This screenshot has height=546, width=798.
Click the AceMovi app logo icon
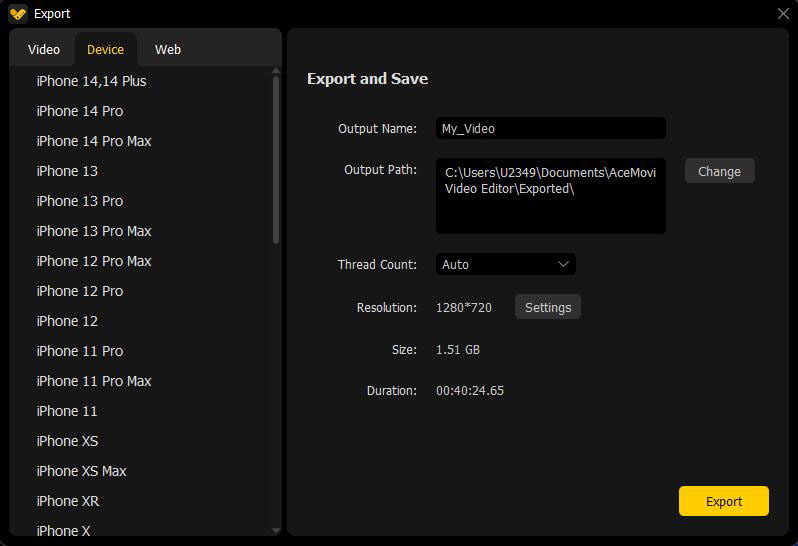pos(18,14)
